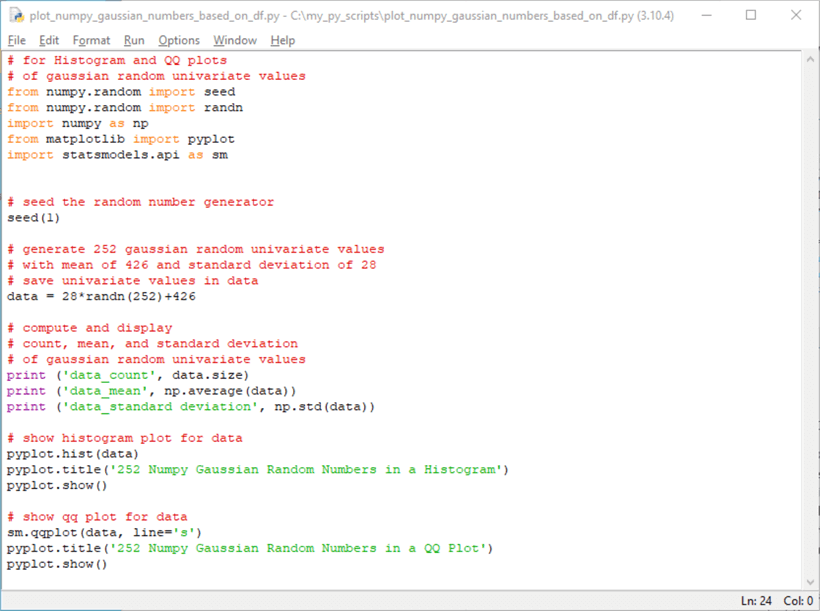Open the Help menu

(283, 40)
